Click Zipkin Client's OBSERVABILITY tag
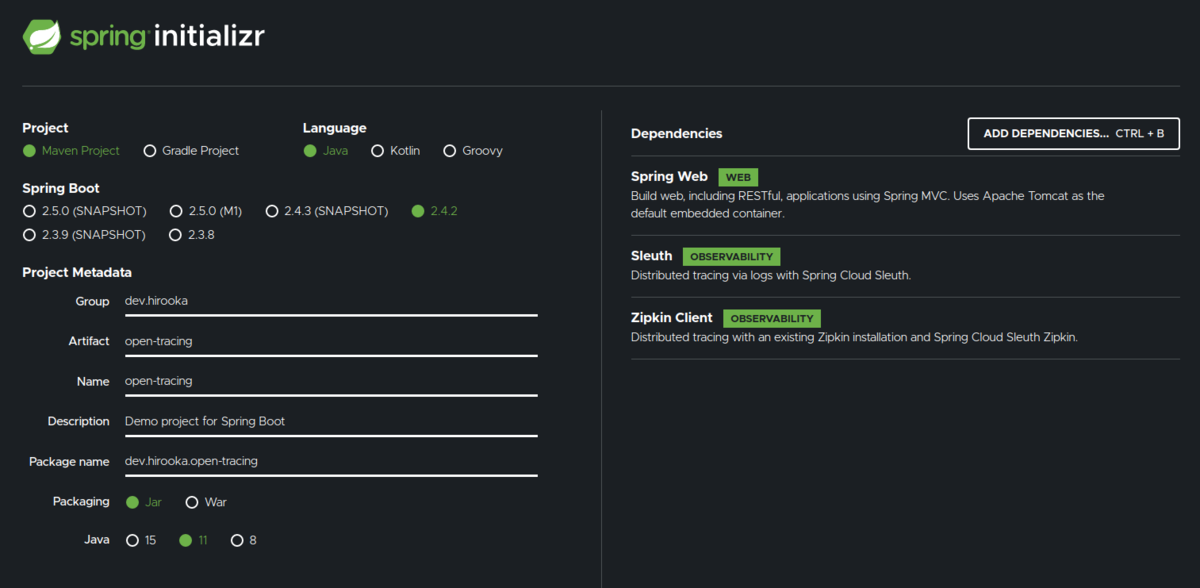1200x588 pixels. click(772, 319)
